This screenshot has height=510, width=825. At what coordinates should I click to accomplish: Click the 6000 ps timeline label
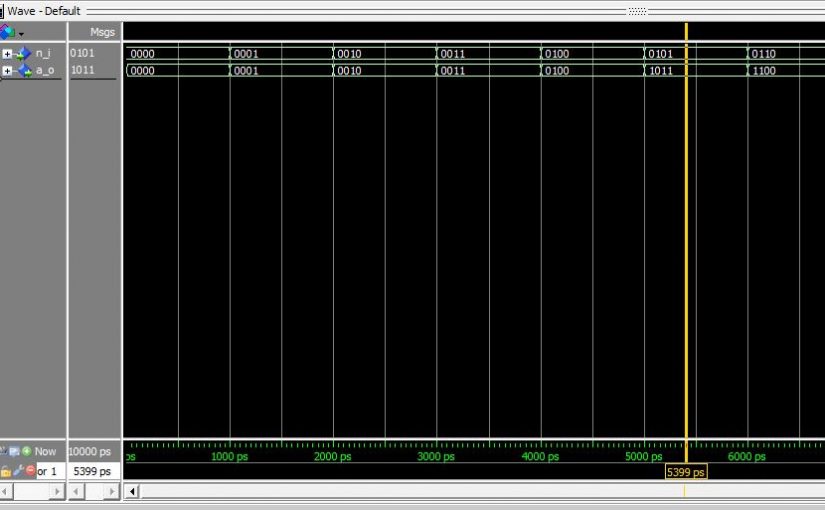click(x=747, y=456)
